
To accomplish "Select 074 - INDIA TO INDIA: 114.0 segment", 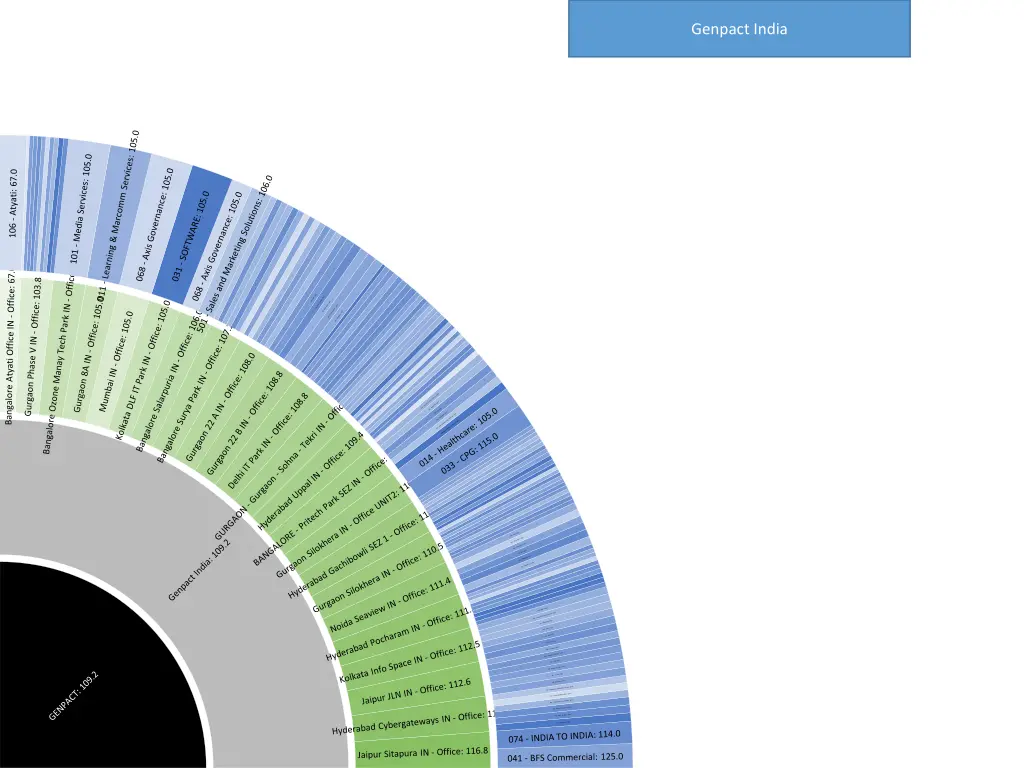I will point(564,736).
